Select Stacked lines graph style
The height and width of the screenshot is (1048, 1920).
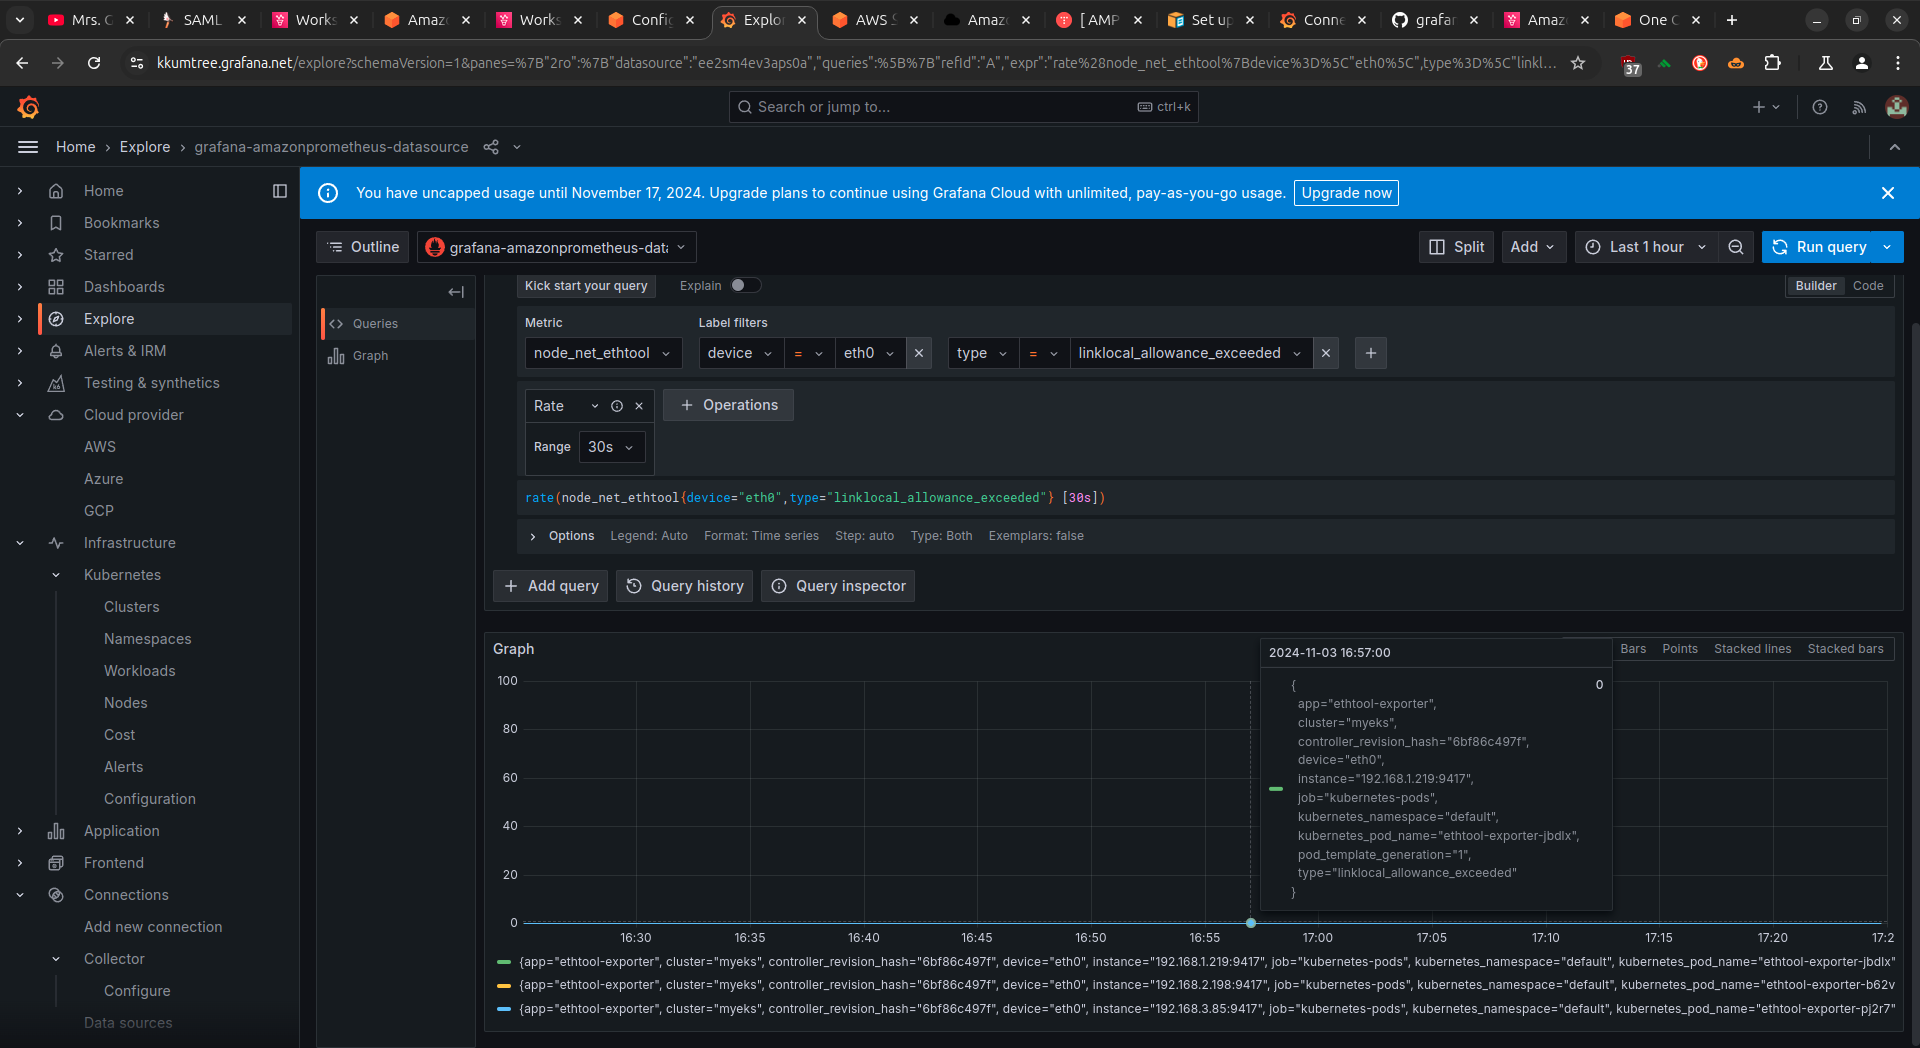pyautogui.click(x=1752, y=649)
